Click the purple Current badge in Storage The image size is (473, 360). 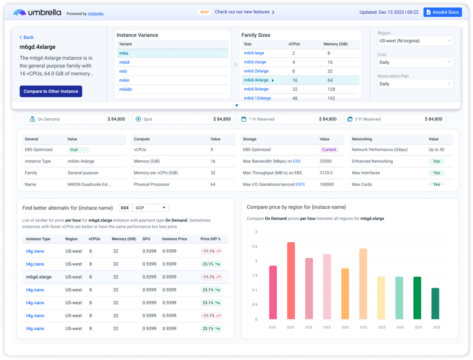coord(329,150)
